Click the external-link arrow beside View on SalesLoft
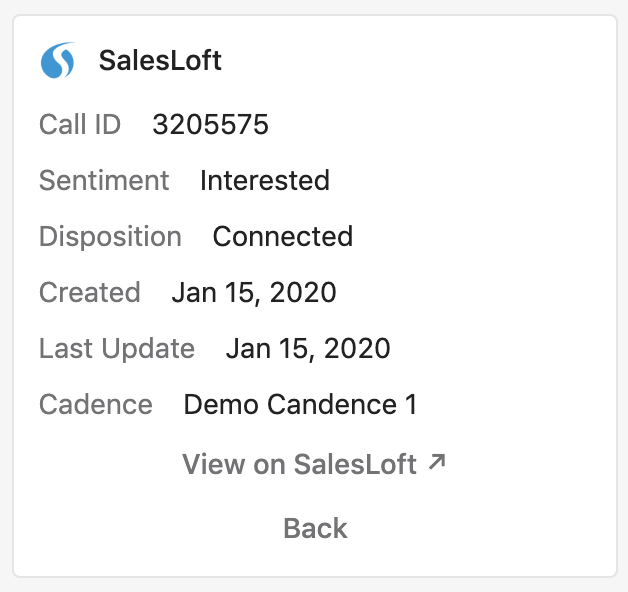This screenshot has height=592, width=628. click(437, 462)
